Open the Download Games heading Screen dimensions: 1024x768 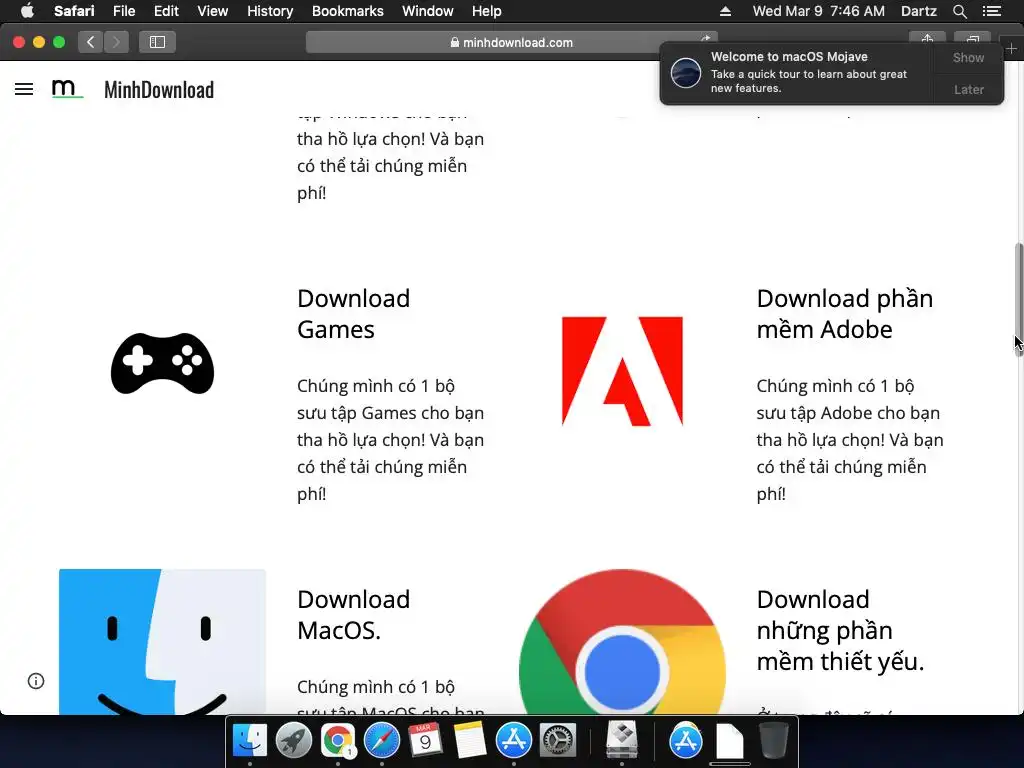(x=353, y=314)
